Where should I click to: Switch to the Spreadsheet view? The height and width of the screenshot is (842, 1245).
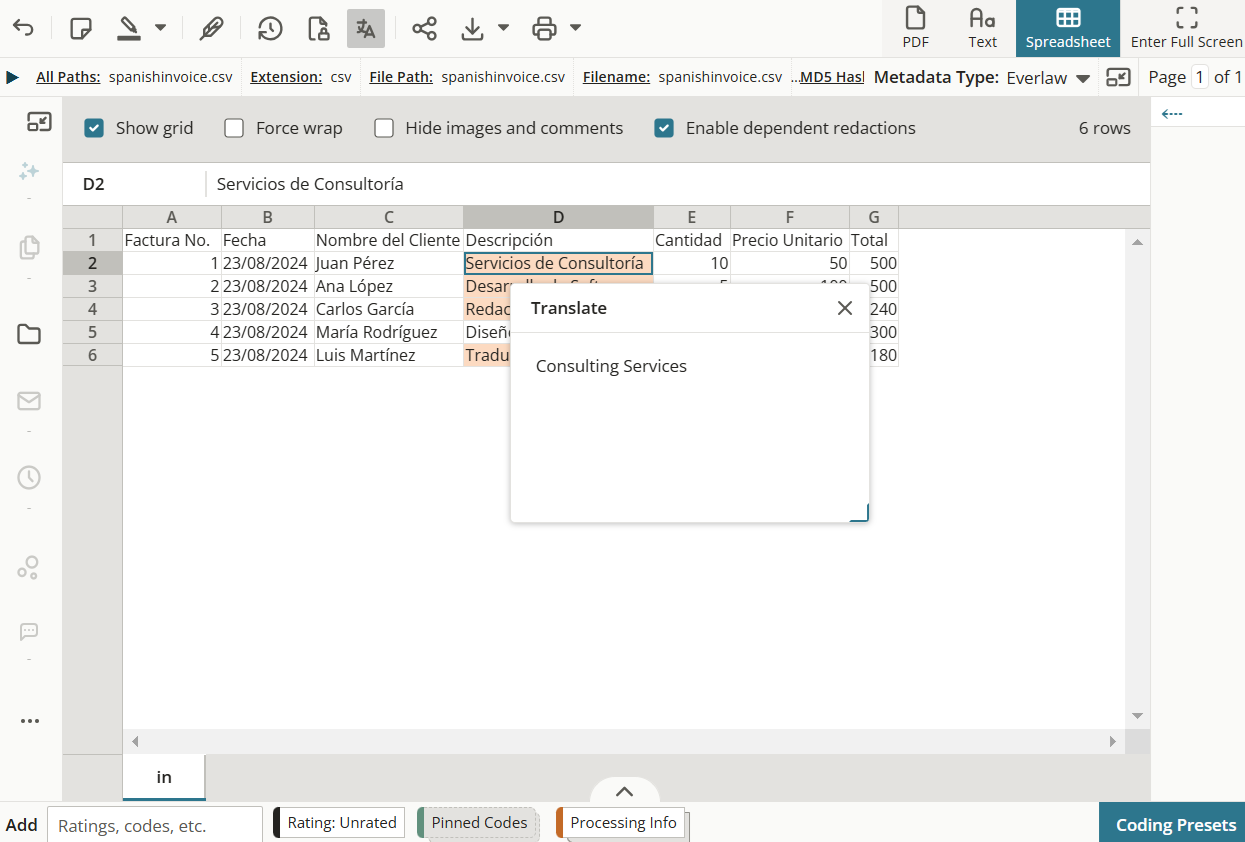point(1068,28)
